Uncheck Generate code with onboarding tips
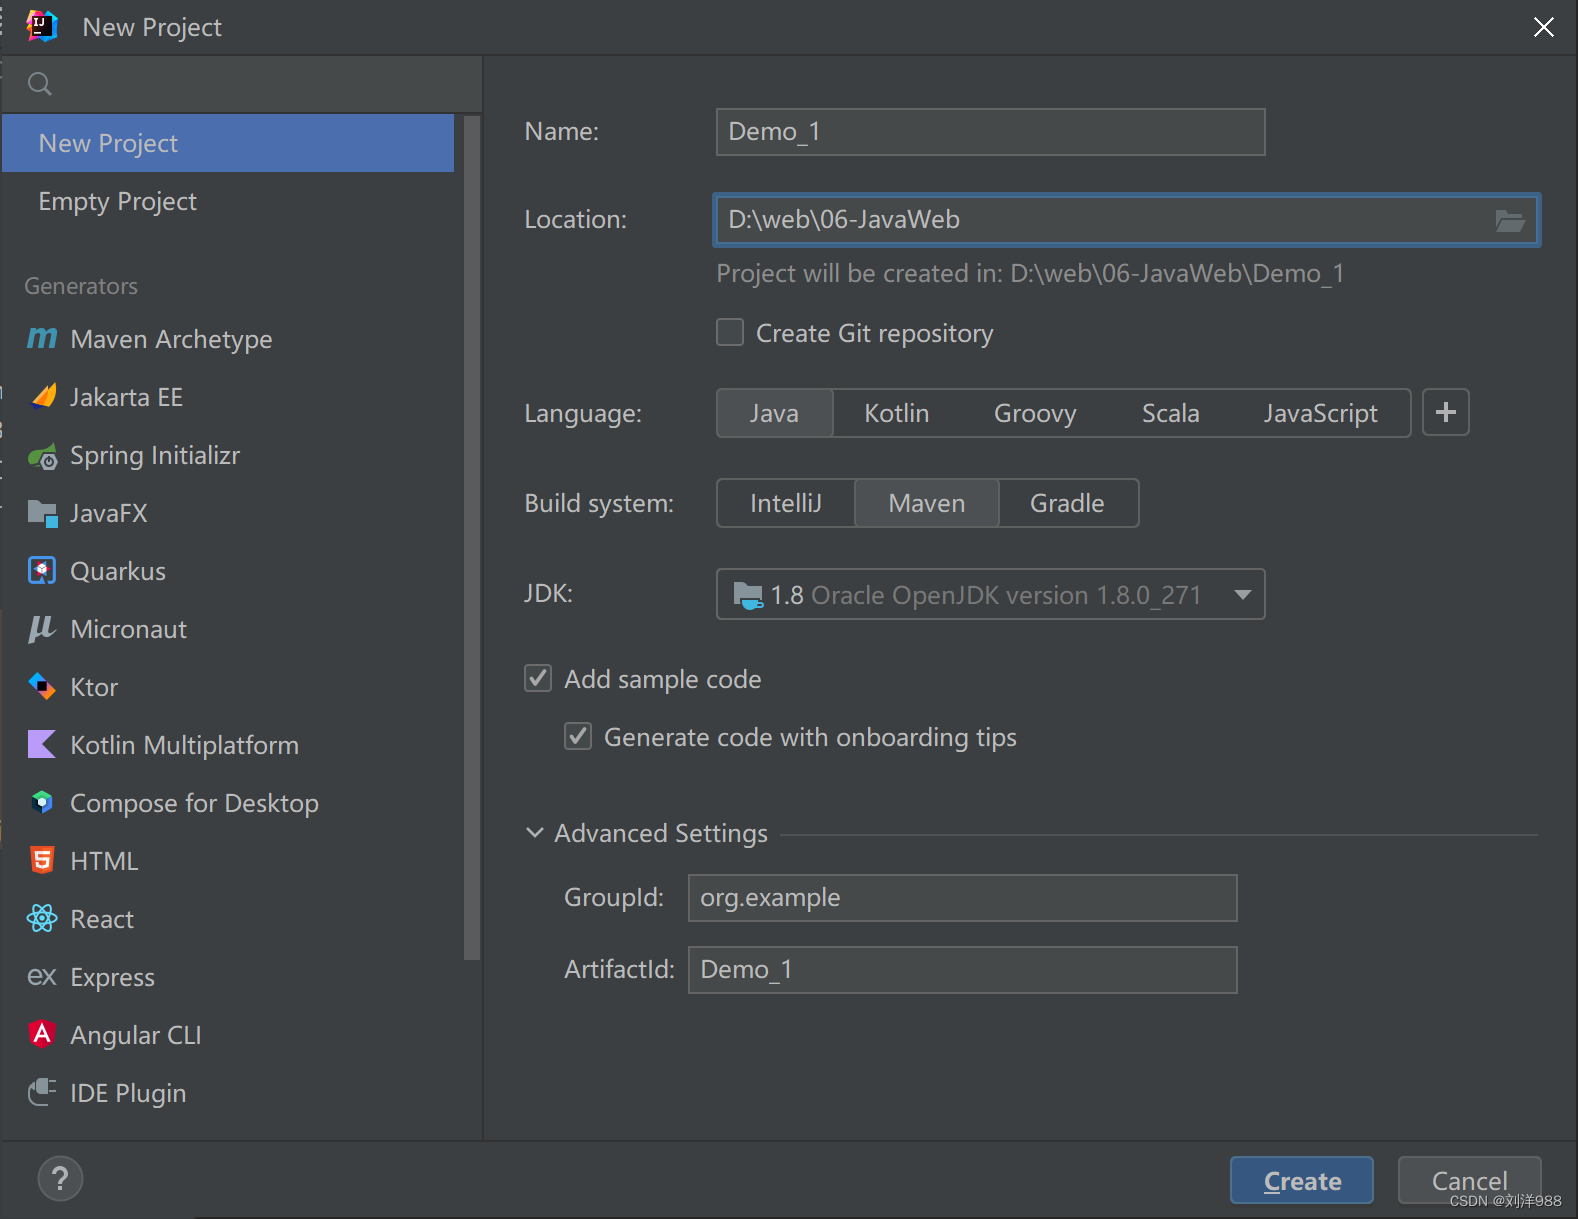This screenshot has height=1219, width=1578. point(578,736)
